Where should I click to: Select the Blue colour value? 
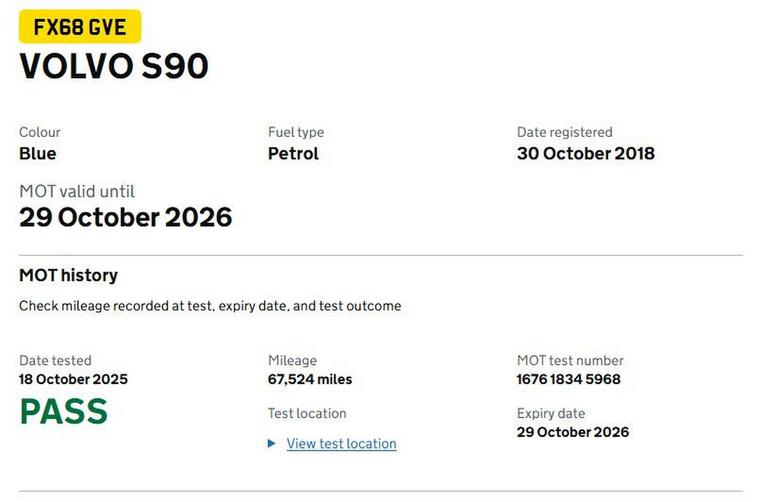pyautogui.click(x=38, y=154)
